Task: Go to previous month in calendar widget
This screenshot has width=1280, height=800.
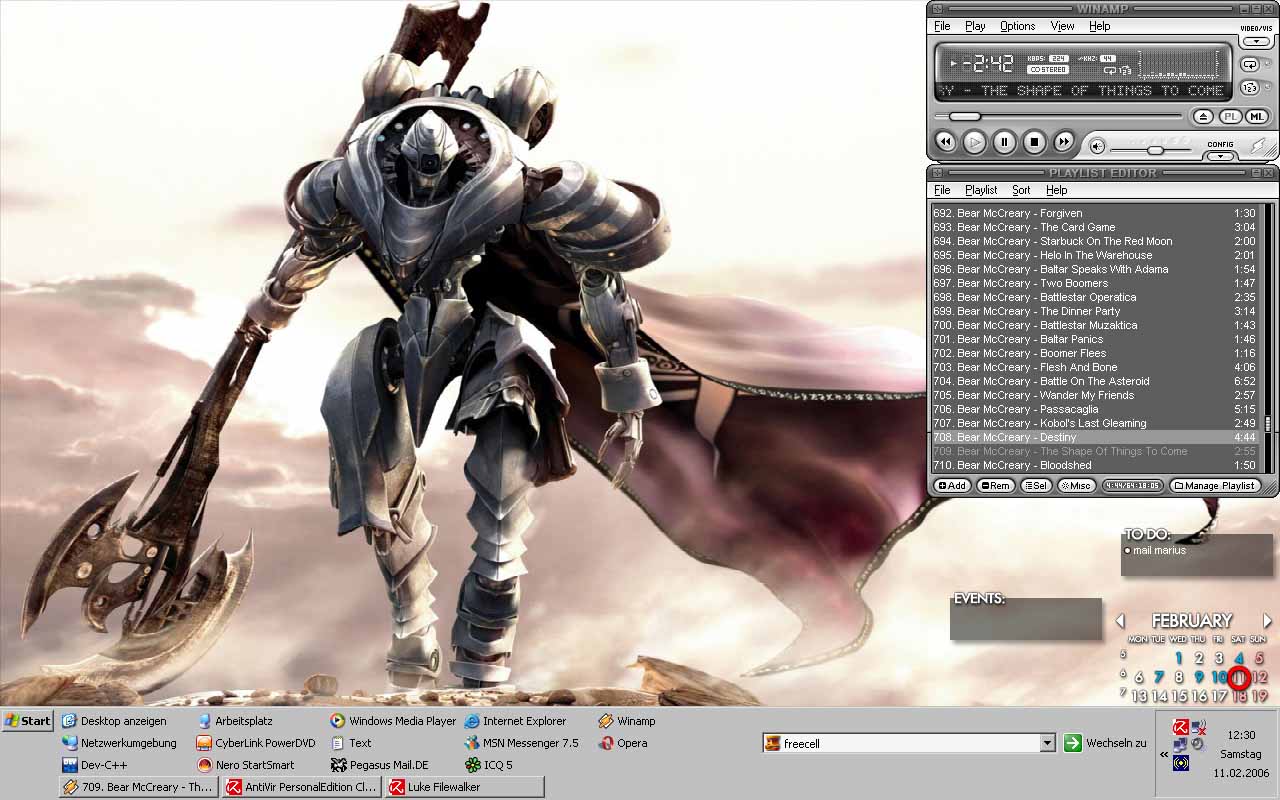Action: click(x=1120, y=621)
